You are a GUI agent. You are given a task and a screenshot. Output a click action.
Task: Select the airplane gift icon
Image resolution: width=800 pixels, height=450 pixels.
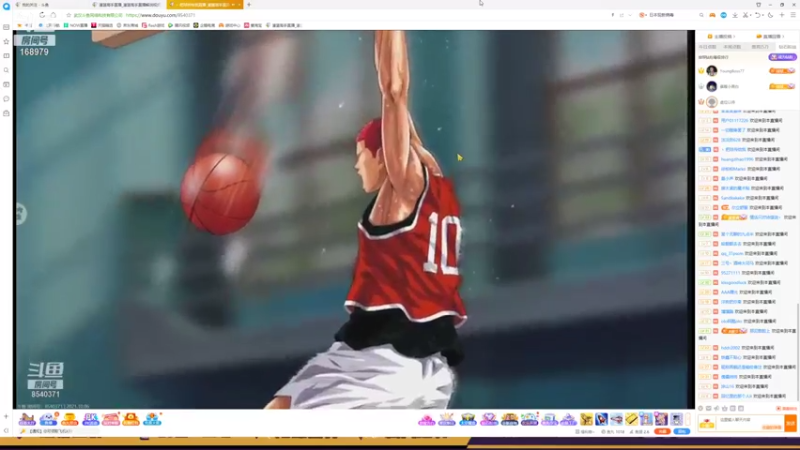[616, 419]
